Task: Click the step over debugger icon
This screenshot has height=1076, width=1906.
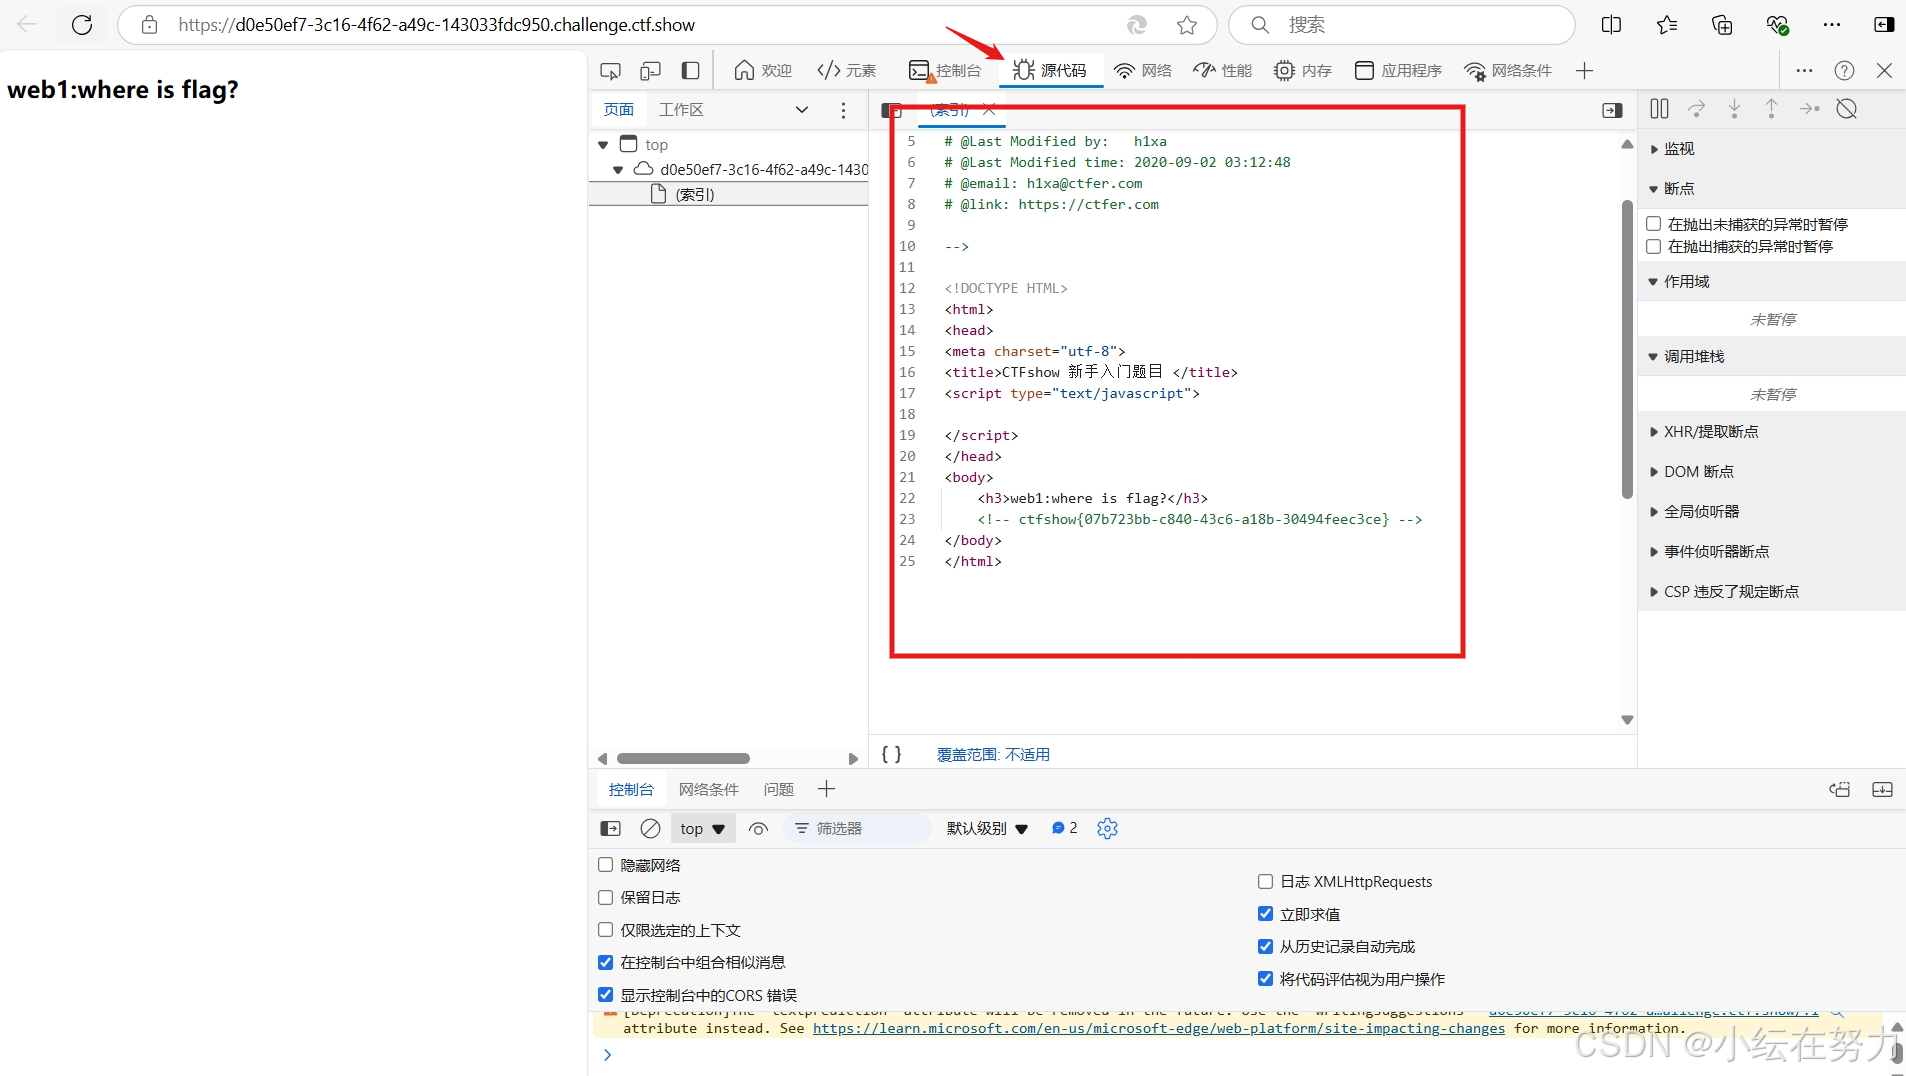Action: (1697, 109)
